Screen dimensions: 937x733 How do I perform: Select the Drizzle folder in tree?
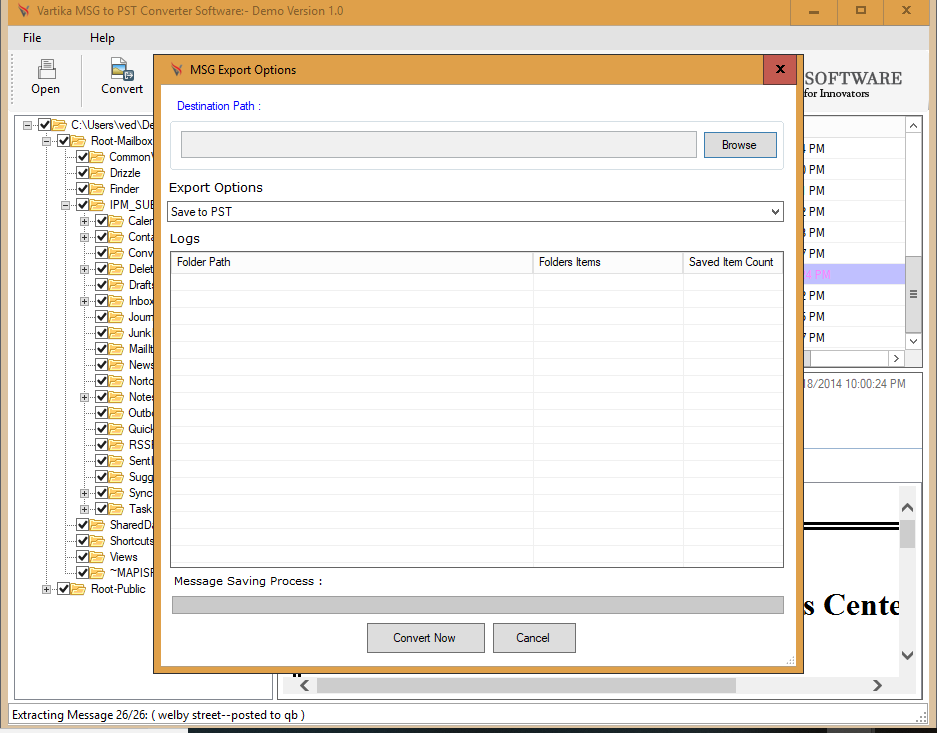coord(125,173)
